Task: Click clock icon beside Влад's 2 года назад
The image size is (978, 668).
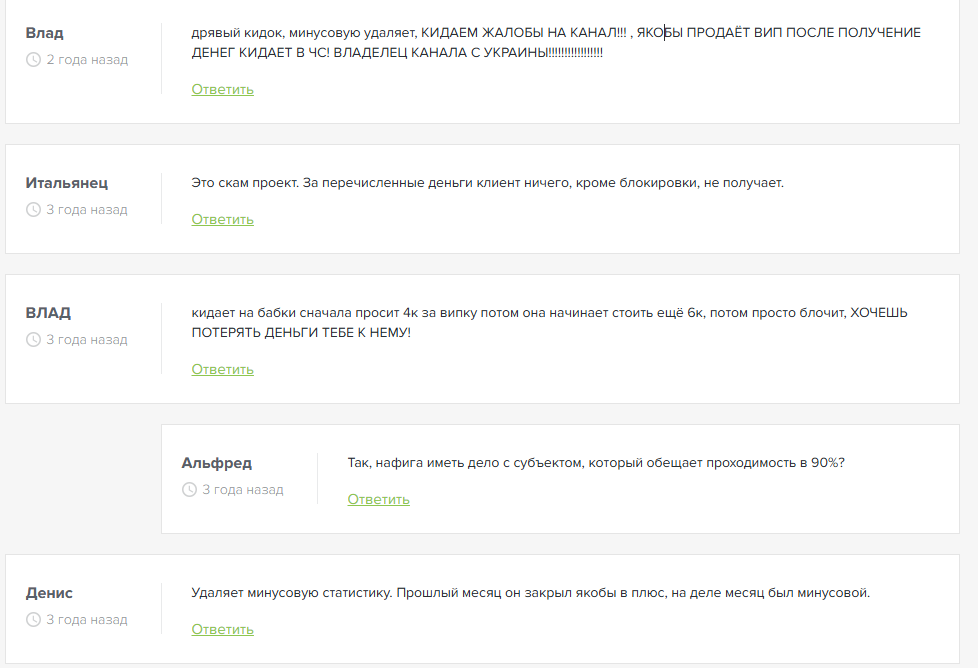Action: [33, 60]
